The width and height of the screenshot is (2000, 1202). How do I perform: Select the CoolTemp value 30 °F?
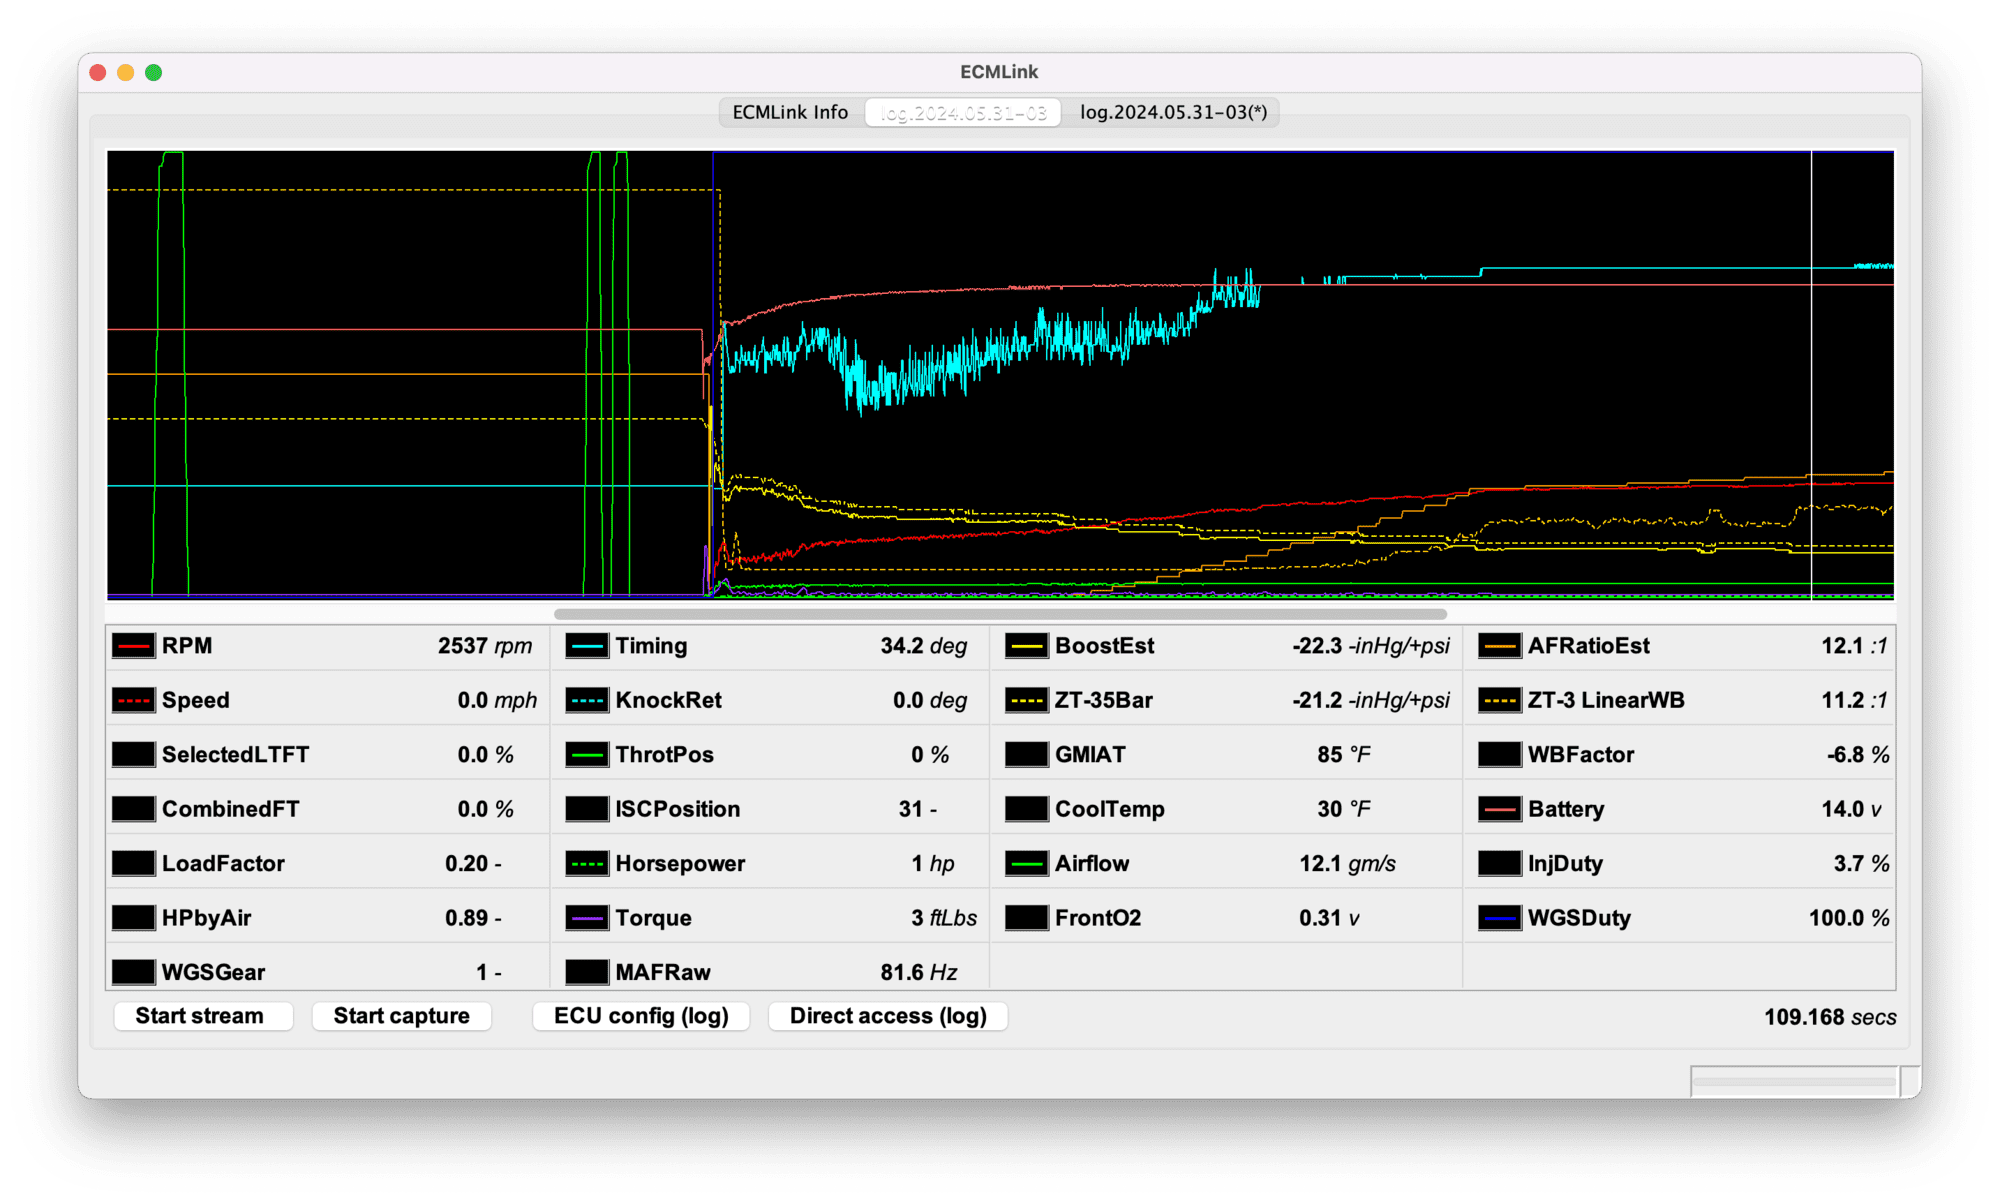tap(1343, 809)
